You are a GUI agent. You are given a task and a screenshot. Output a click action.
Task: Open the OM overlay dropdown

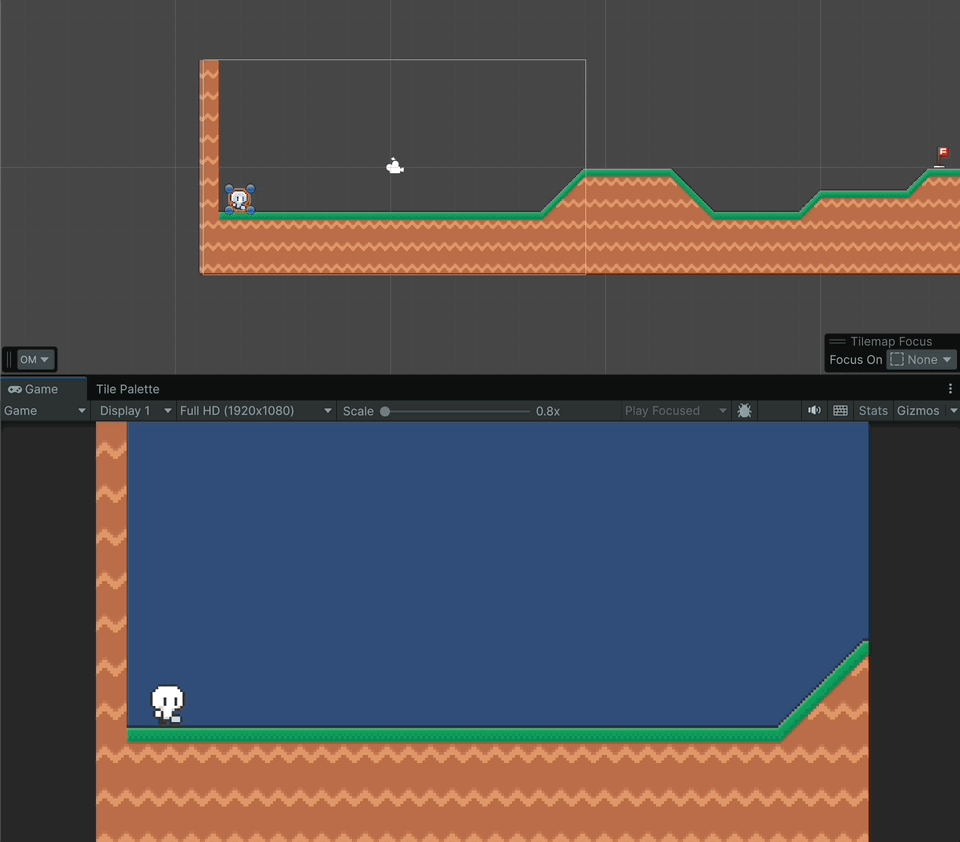pos(35,359)
